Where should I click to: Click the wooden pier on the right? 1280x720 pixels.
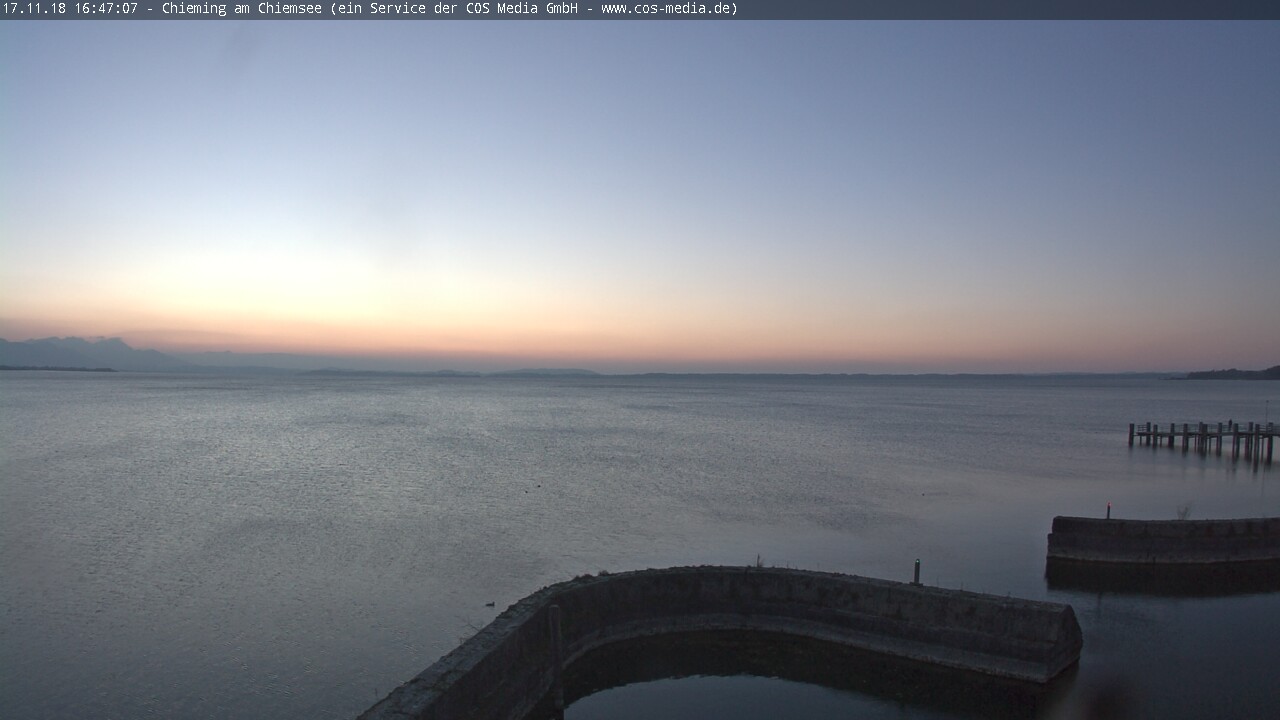pyautogui.click(x=1201, y=436)
